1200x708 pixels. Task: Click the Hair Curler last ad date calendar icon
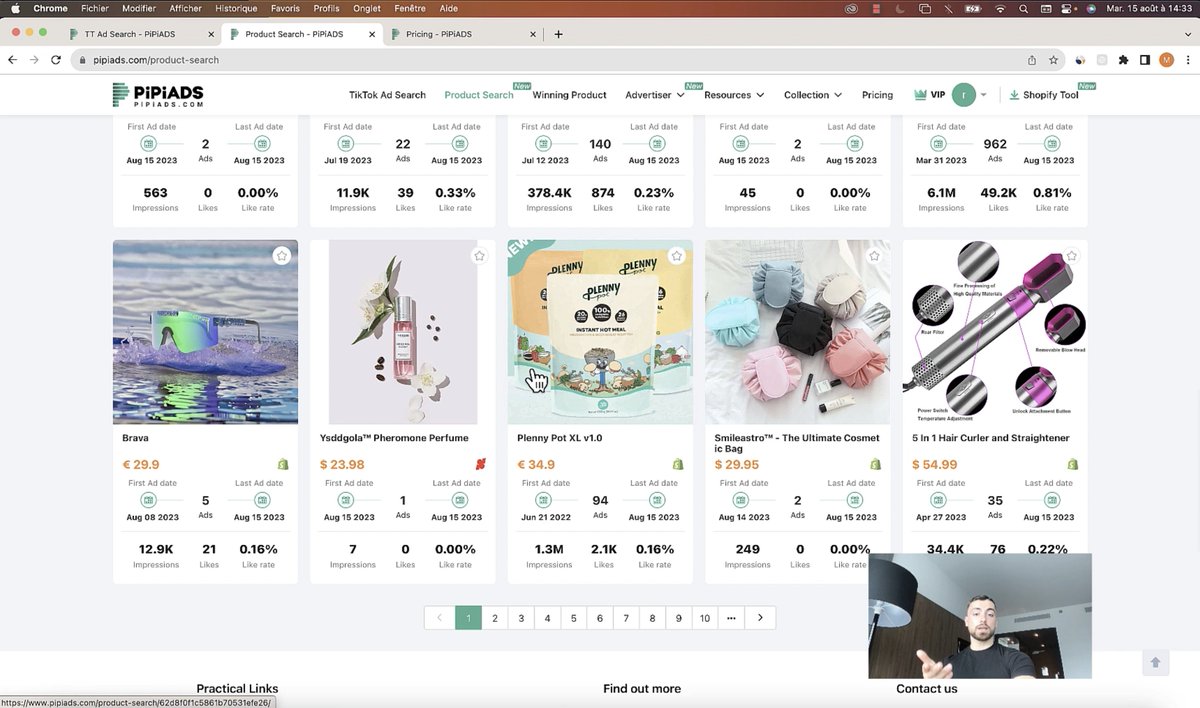1052,500
